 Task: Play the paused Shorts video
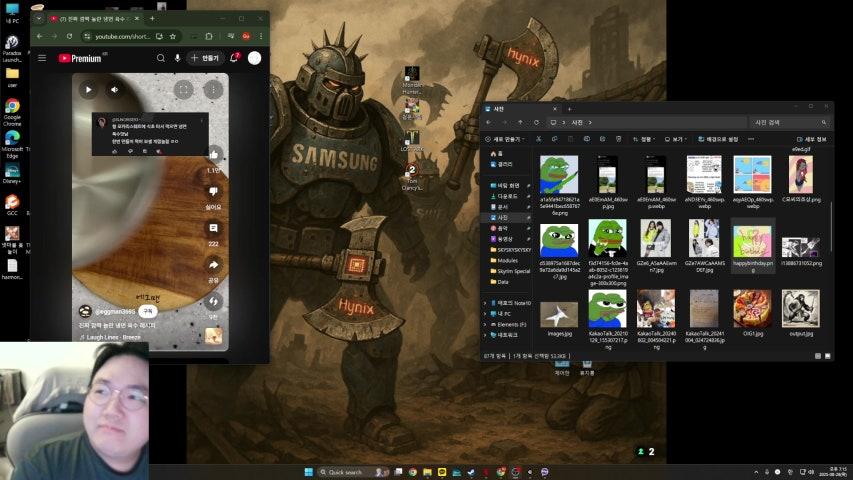tap(89, 89)
